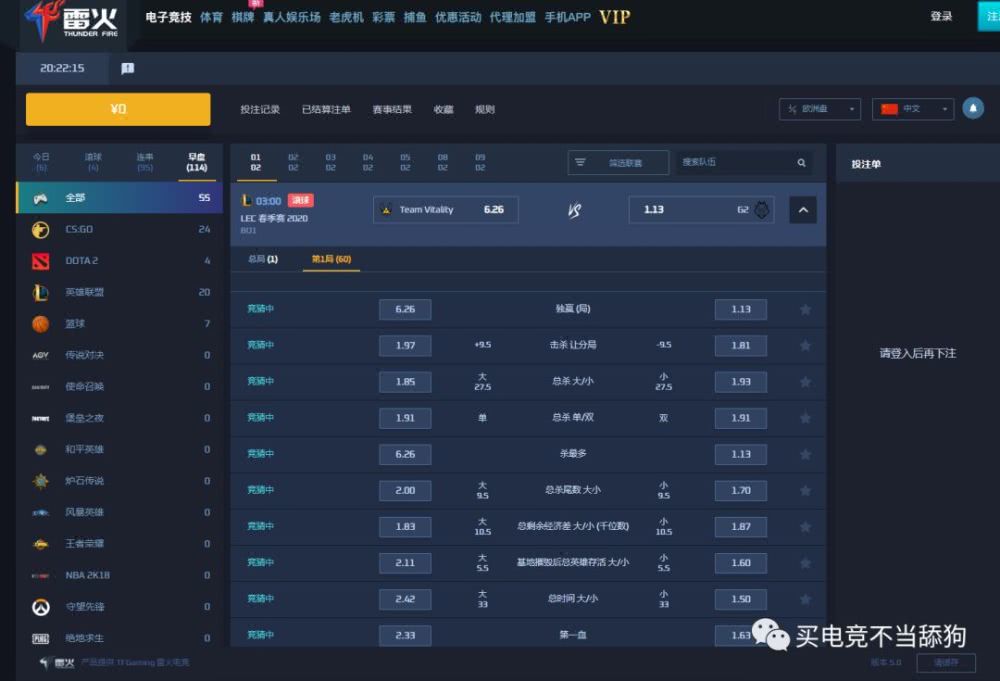This screenshot has width=1000, height=681.
Task: Pick 1.93 odds for under 27.5 kills
Action: (740, 382)
